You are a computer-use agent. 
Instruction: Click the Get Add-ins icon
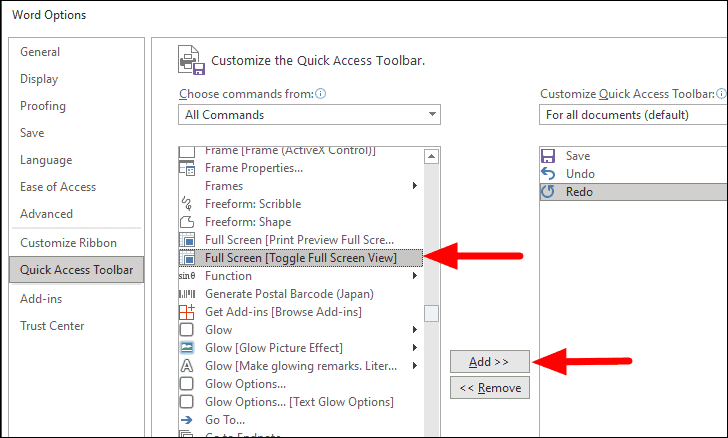[187, 312]
